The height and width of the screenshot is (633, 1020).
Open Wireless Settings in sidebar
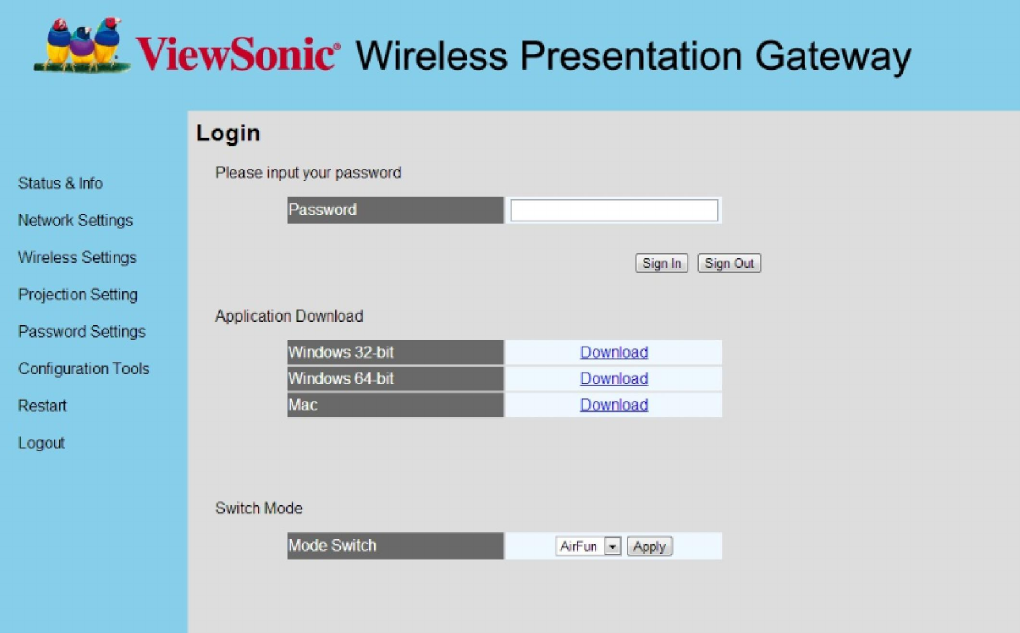point(77,258)
